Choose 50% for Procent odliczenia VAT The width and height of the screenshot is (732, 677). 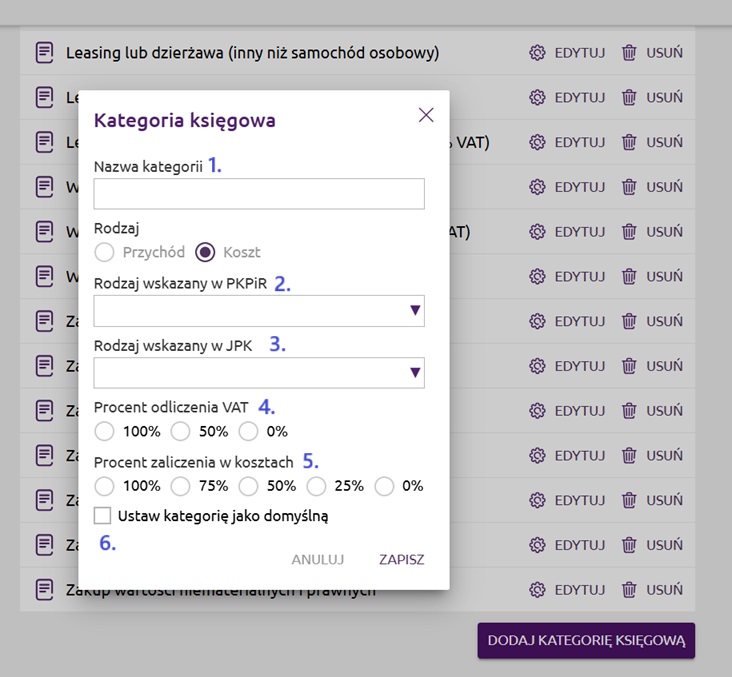coord(181,432)
